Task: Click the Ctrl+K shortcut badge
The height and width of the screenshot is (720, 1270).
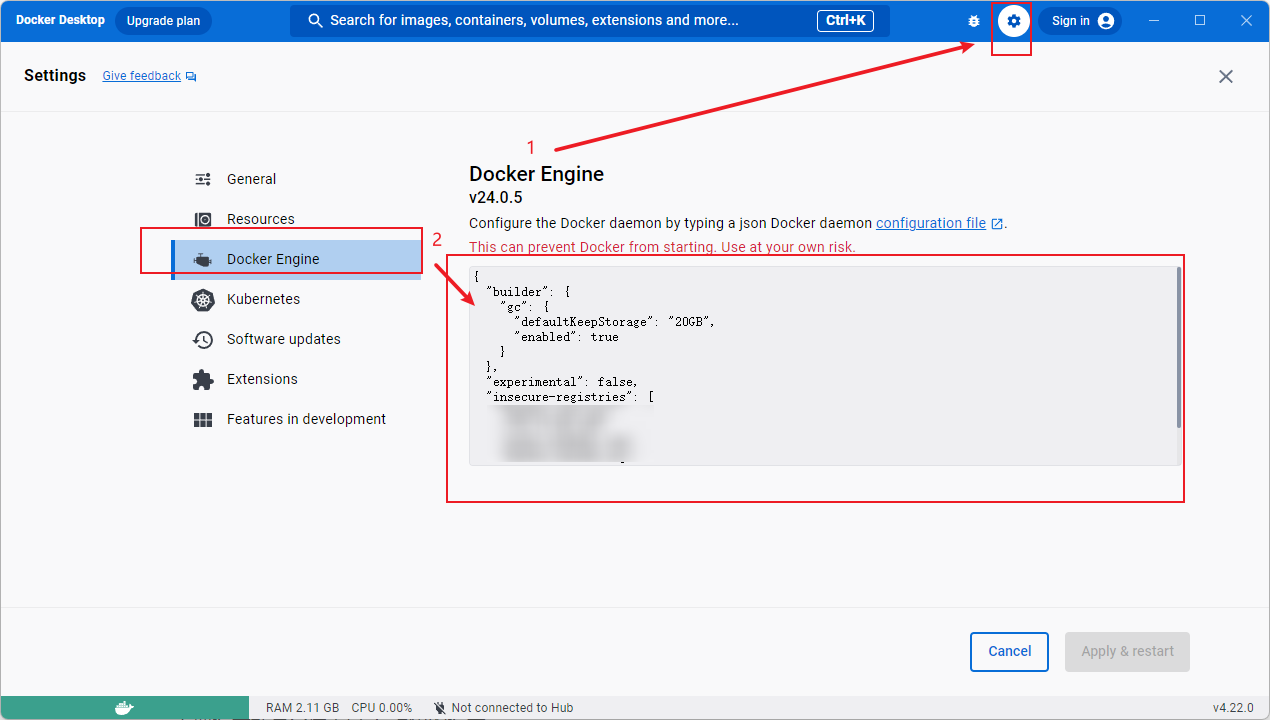Action: 846,21
